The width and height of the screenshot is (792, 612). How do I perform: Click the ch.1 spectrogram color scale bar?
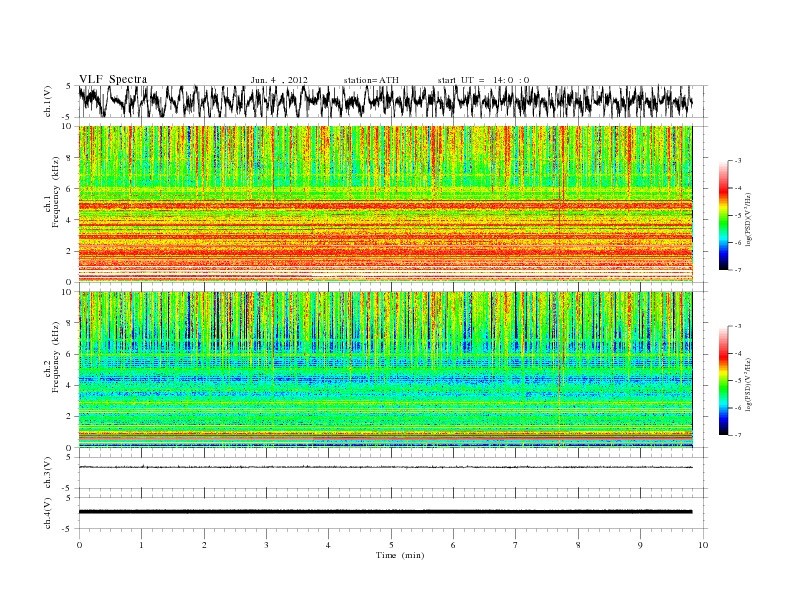point(724,215)
